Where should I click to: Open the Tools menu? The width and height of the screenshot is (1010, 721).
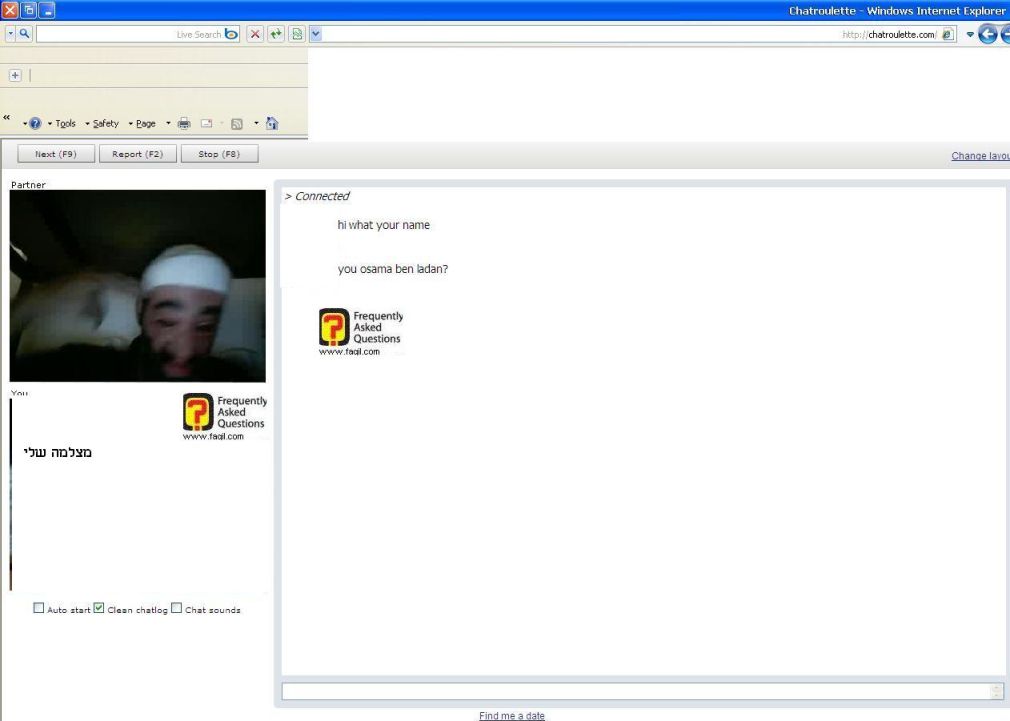[x=65, y=124]
